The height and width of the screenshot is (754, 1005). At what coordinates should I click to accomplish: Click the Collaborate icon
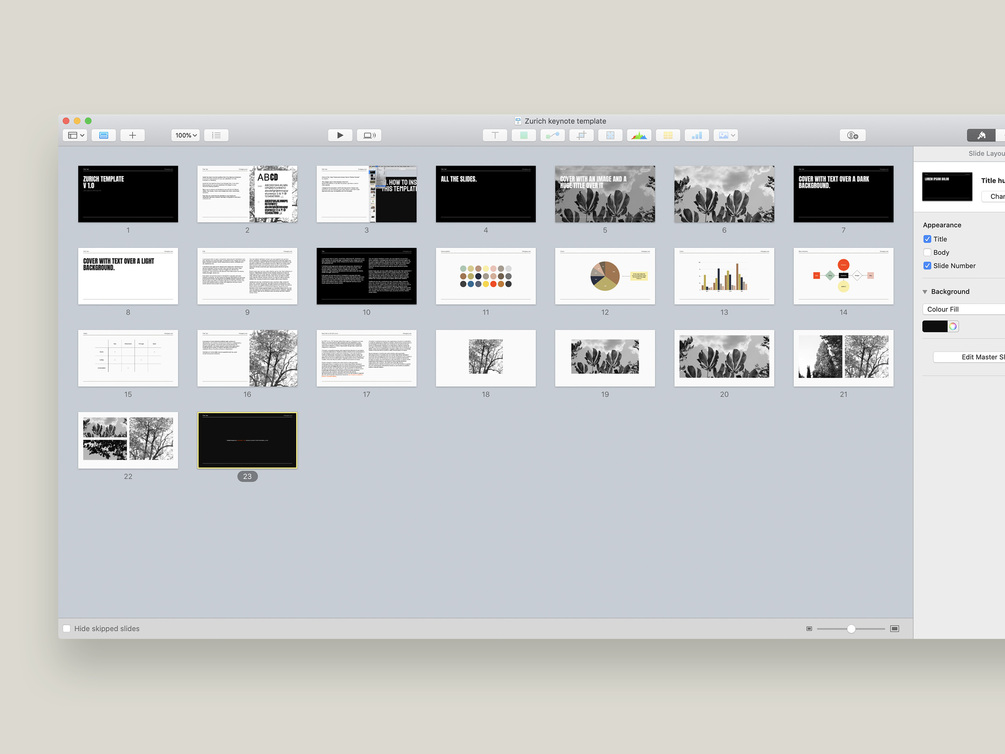(852, 135)
